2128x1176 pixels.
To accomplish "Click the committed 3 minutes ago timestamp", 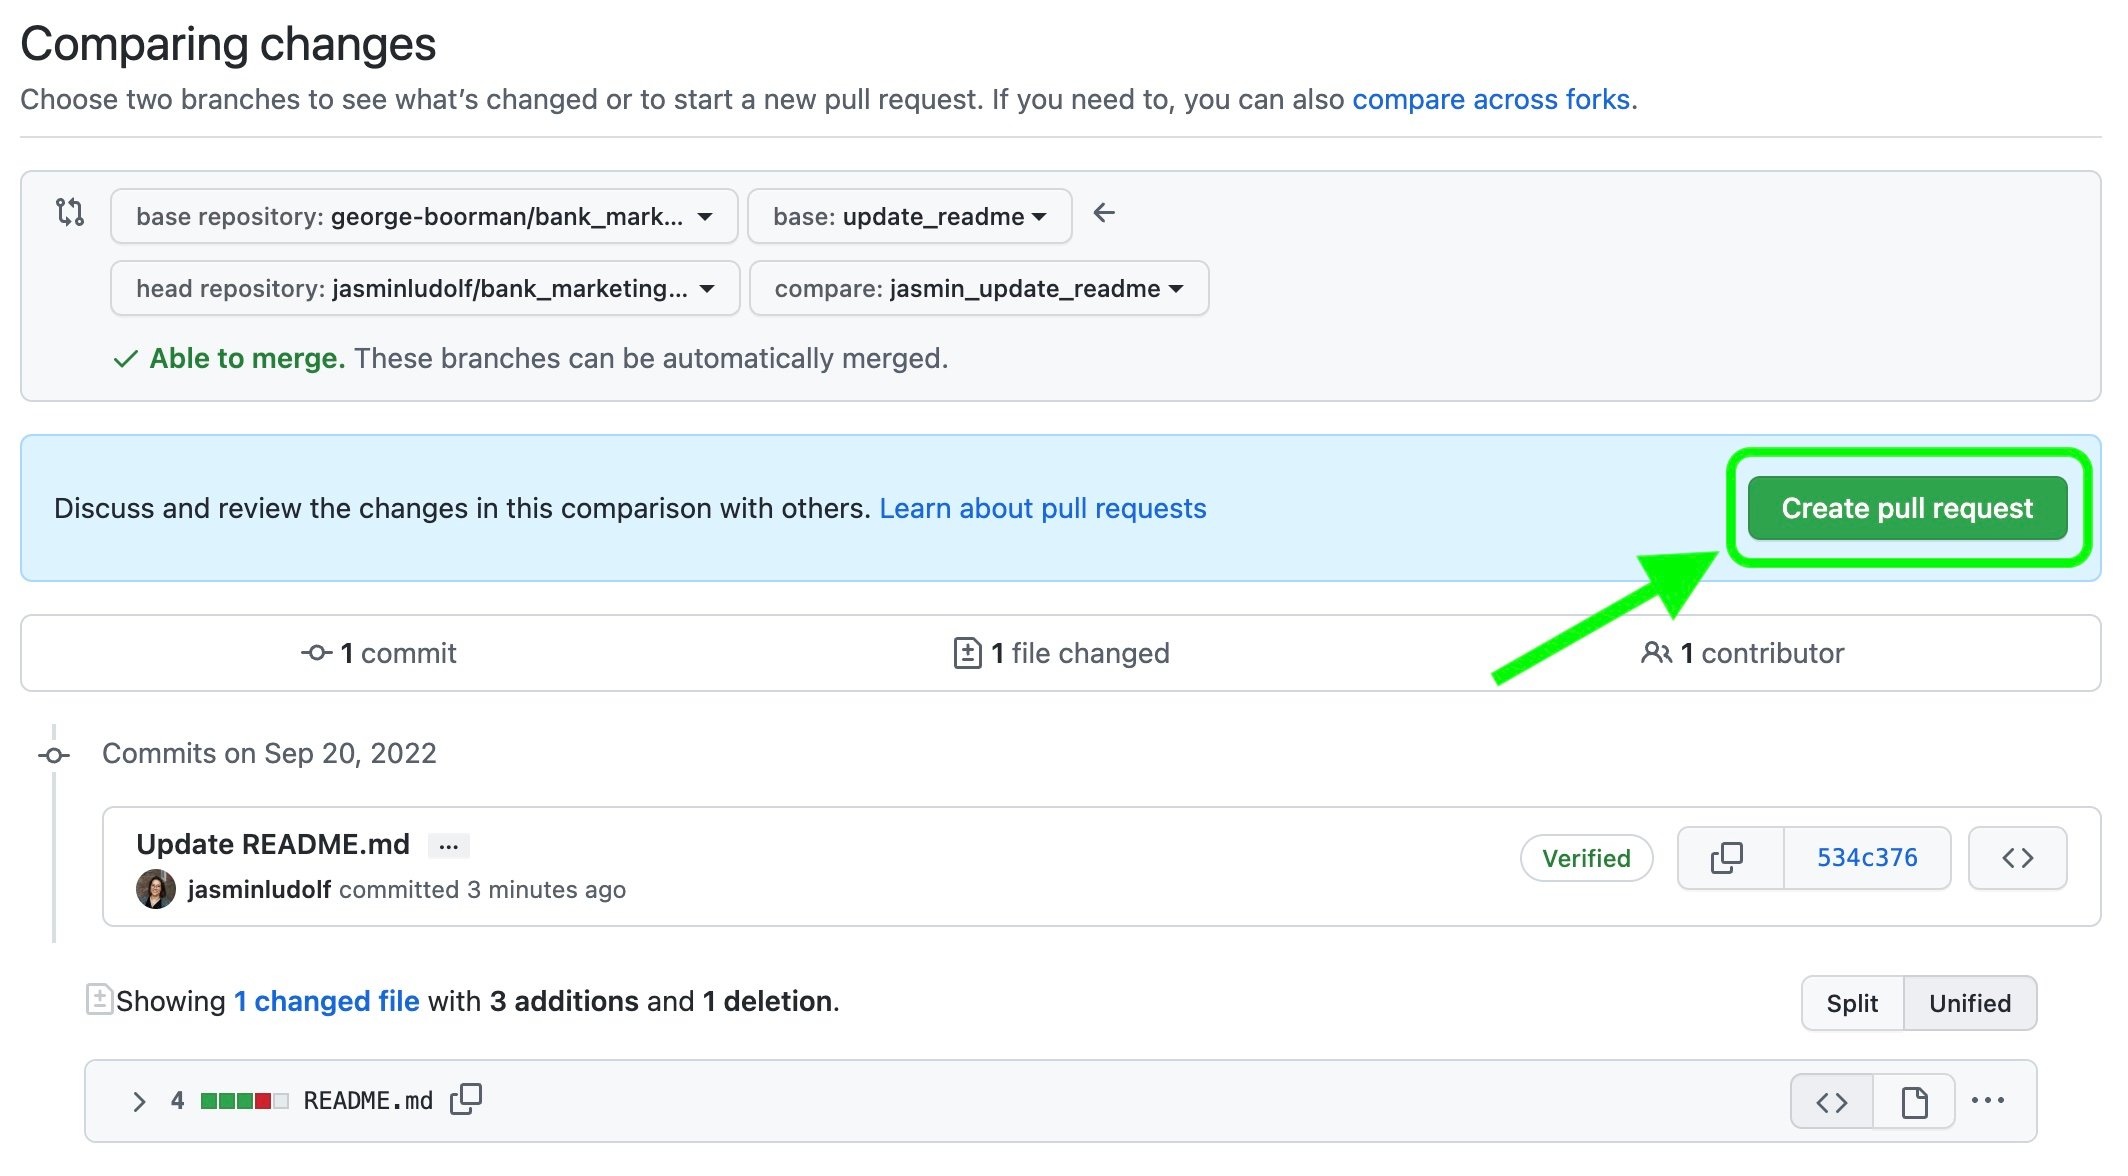I will pos(482,889).
